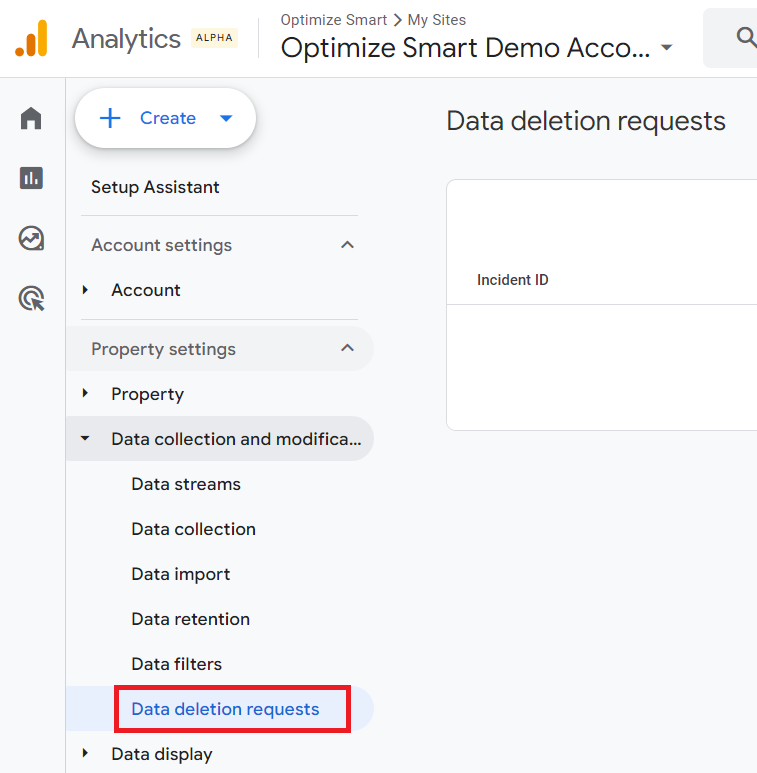Click the Create button label
The height and width of the screenshot is (773, 757).
168,118
